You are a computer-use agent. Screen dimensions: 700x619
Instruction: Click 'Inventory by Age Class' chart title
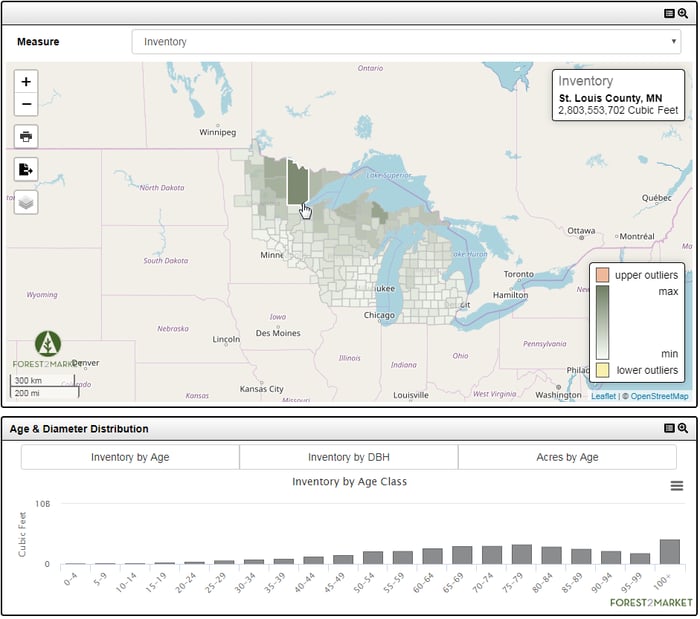click(349, 482)
